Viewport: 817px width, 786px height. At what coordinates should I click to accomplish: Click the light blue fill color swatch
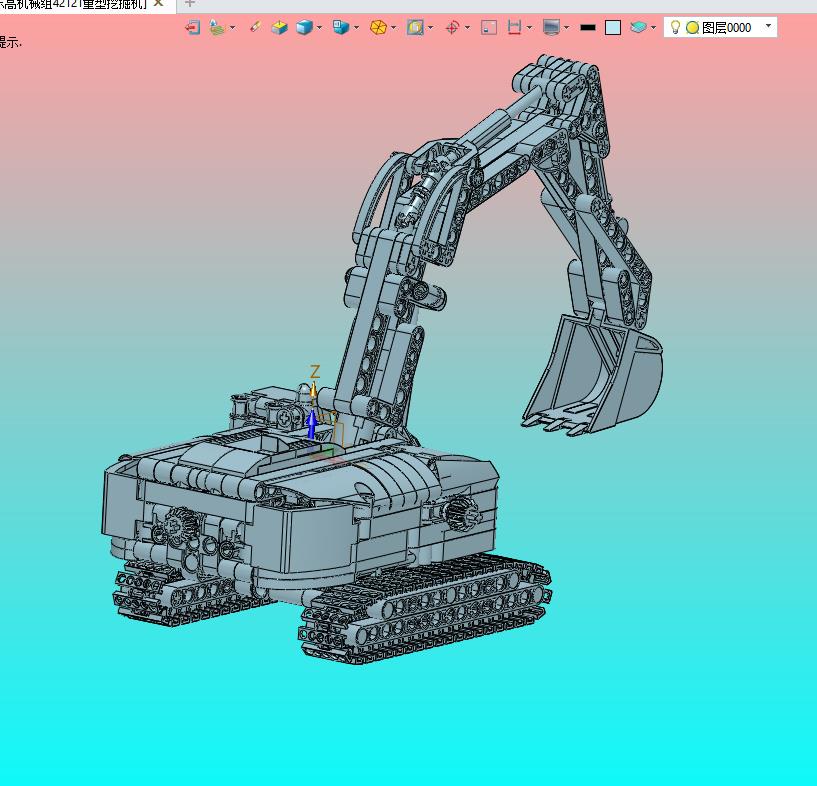coord(613,28)
